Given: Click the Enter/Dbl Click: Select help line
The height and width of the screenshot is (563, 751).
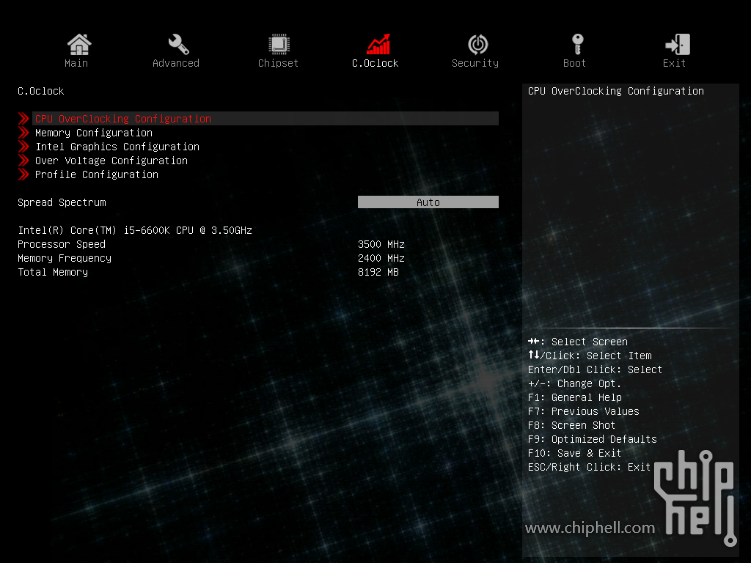Looking at the screenshot, I should (x=595, y=369).
